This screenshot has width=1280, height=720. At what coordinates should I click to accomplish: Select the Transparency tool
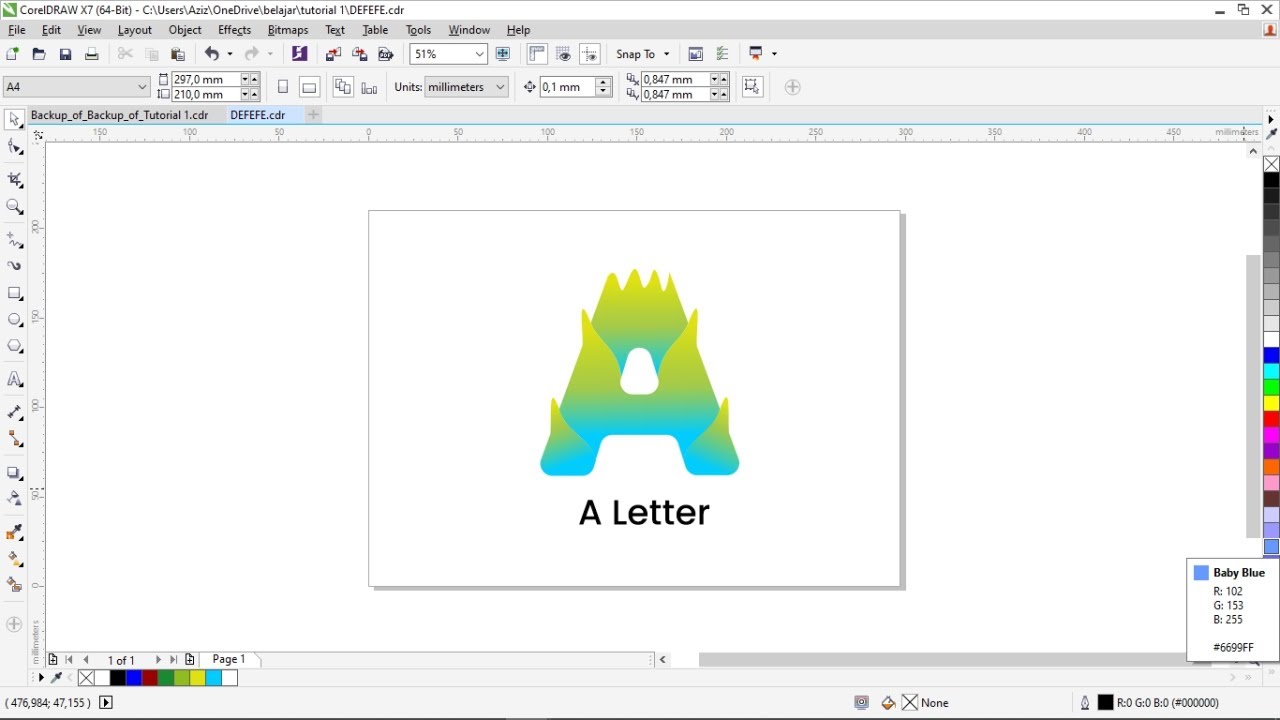[x=14, y=498]
